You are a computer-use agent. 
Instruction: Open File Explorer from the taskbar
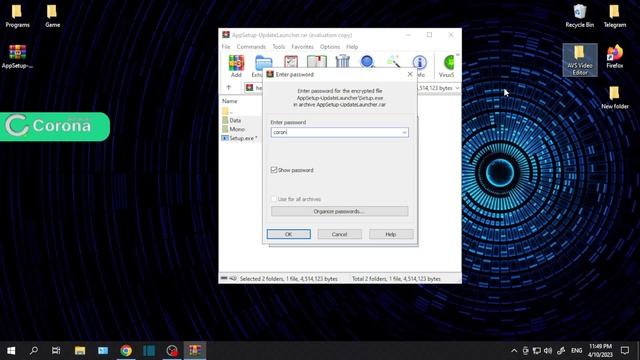(80, 351)
